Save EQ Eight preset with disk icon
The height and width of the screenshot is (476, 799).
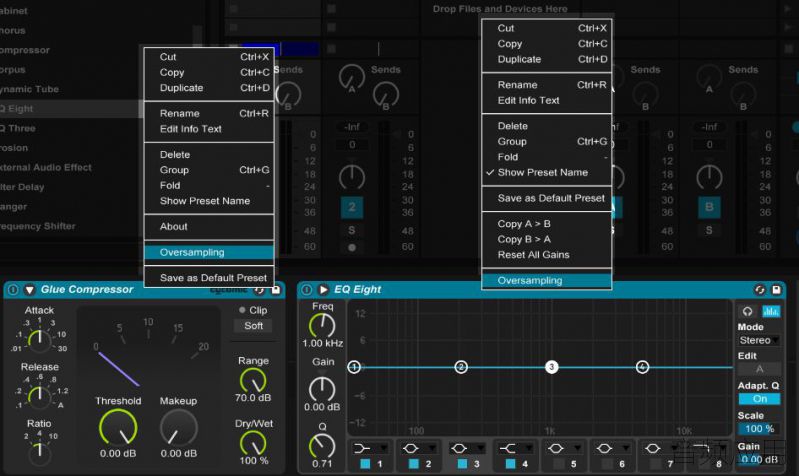point(776,289)
